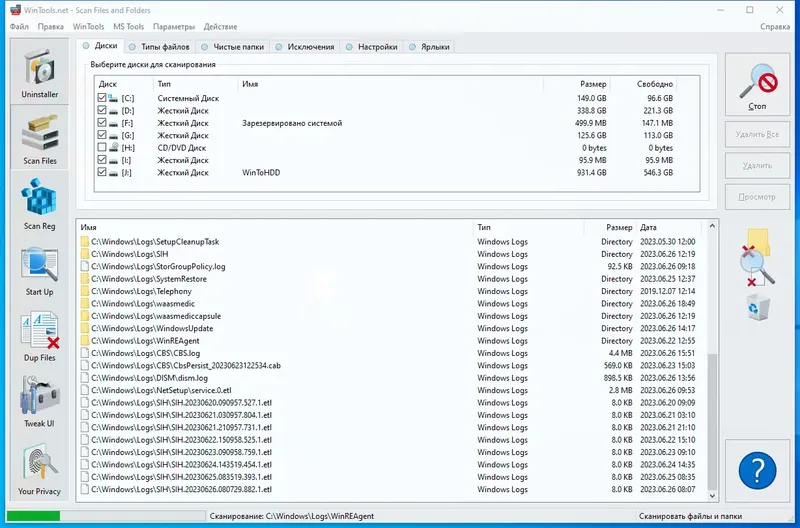Sort drives by the Размер column header
Image resolution: width=800 pixels, height=528 pixels.
point(577,84)
